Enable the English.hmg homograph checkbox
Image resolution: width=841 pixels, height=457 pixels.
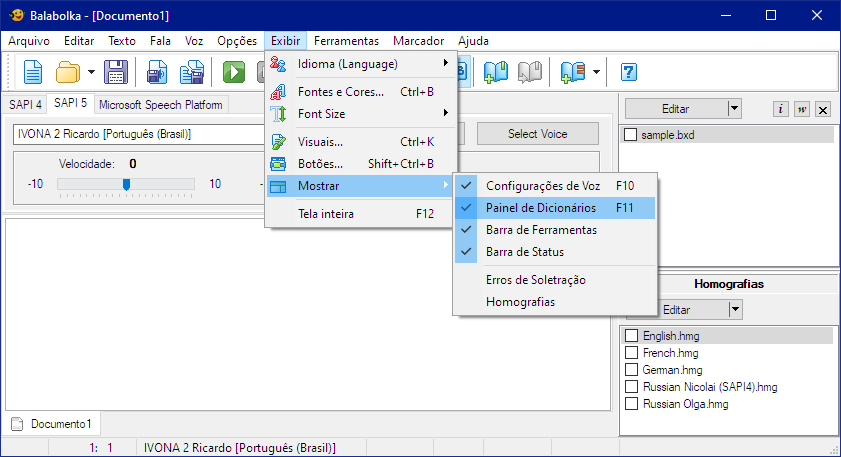[631, 337]
